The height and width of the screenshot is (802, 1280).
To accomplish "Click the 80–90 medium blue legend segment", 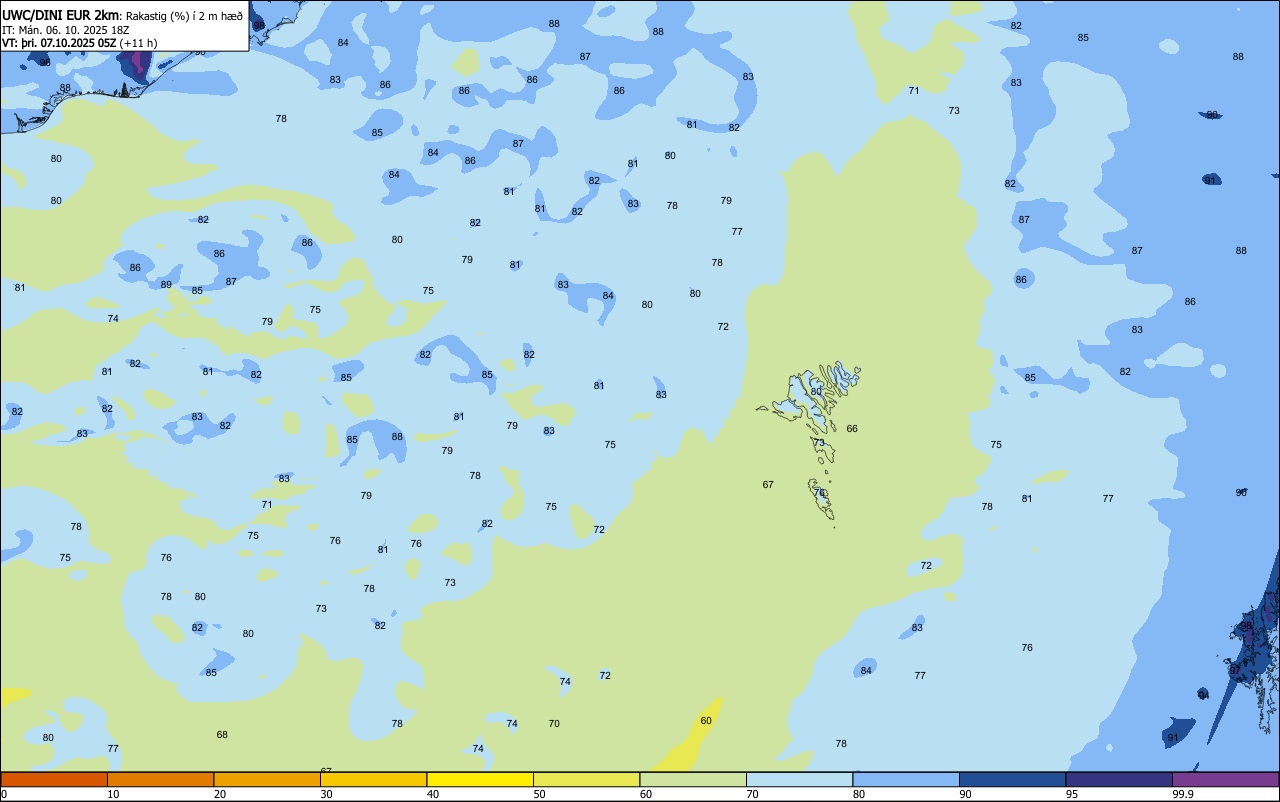I will point(906,779).
